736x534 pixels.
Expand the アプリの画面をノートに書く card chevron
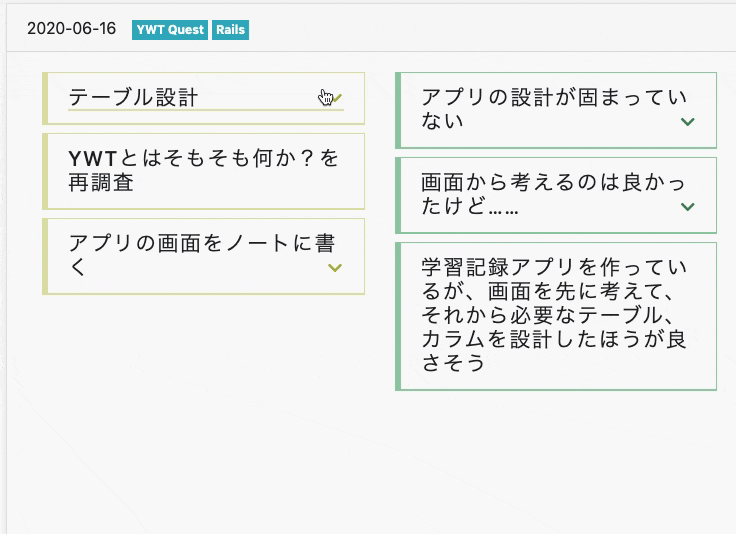[x=335, y=268]
